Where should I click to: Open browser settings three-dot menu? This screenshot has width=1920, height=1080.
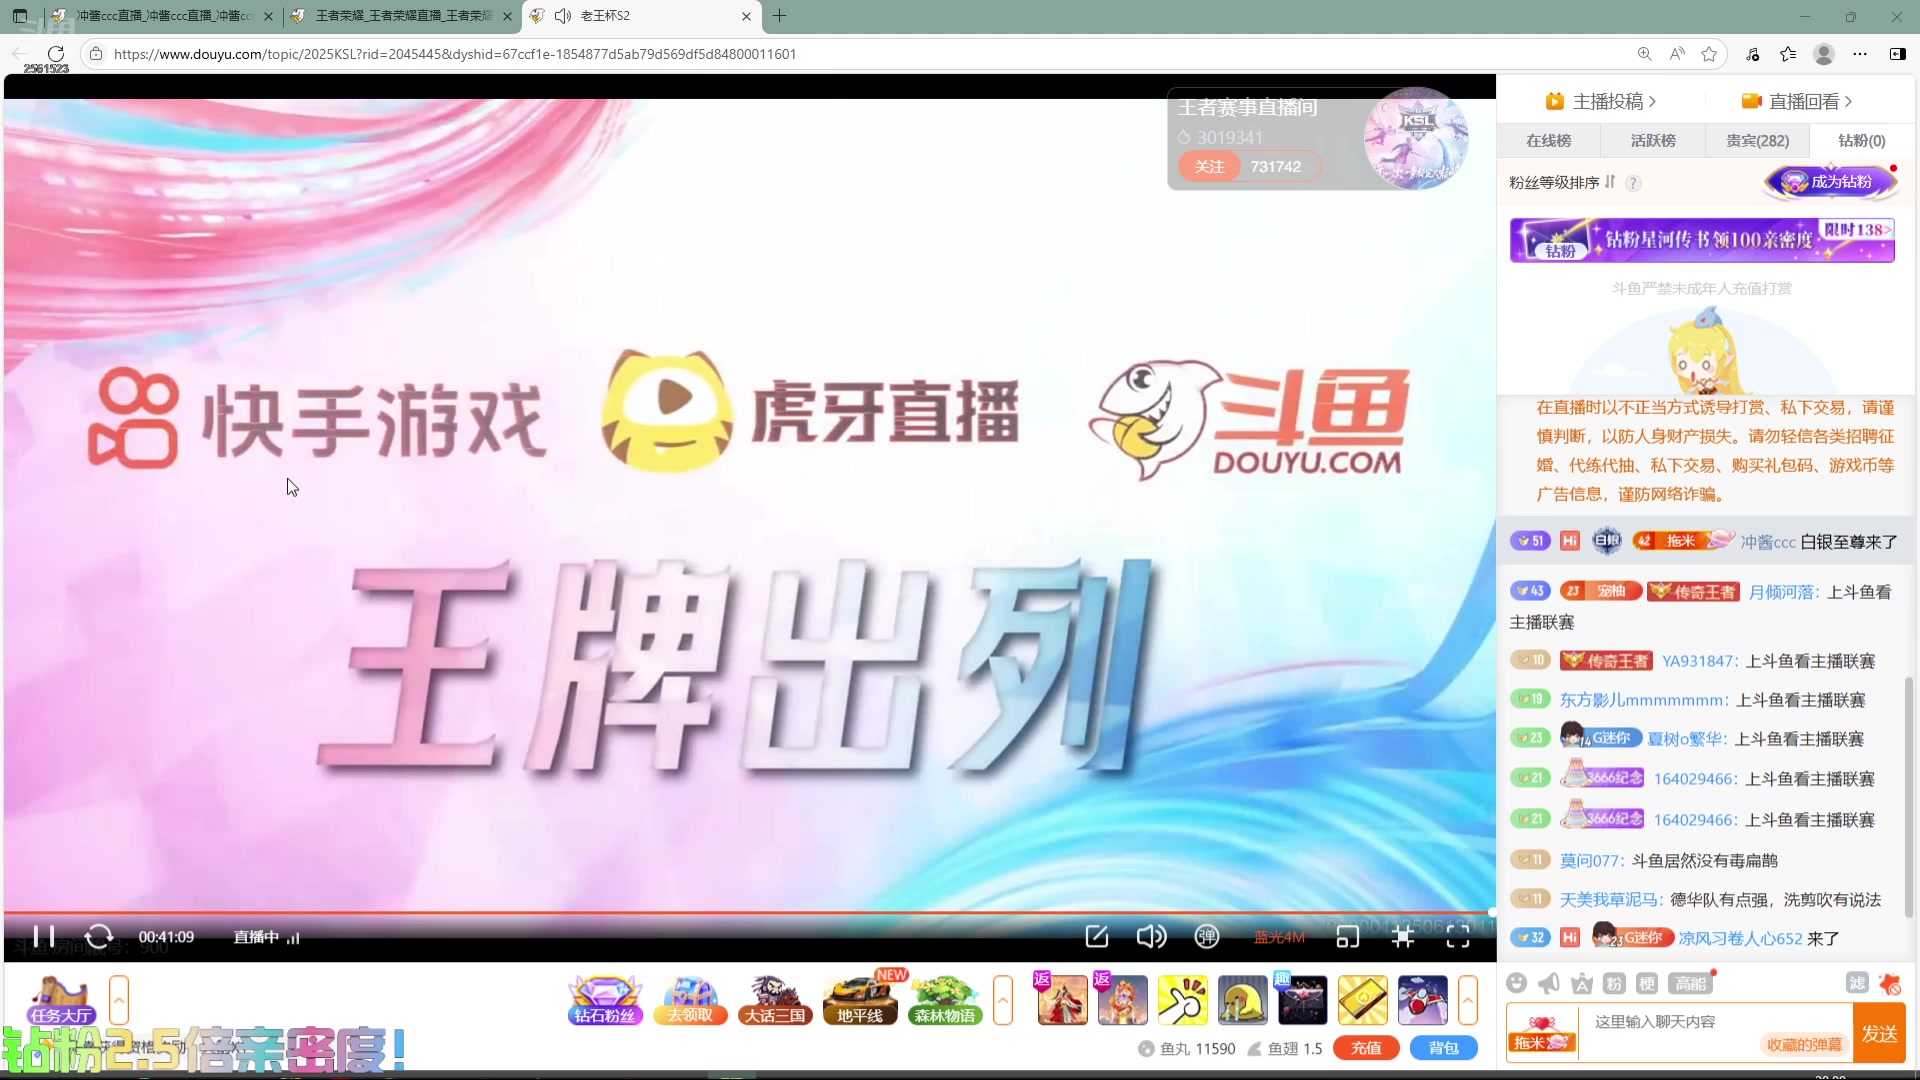1860,54
